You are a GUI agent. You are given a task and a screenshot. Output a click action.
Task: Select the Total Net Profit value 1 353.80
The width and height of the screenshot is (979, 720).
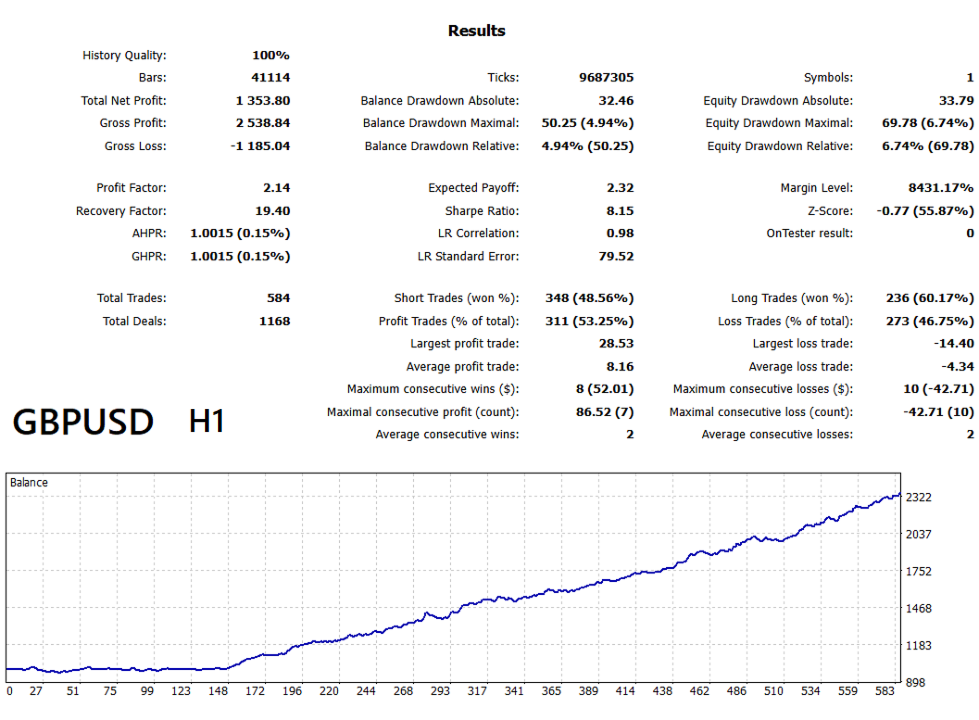263,101
